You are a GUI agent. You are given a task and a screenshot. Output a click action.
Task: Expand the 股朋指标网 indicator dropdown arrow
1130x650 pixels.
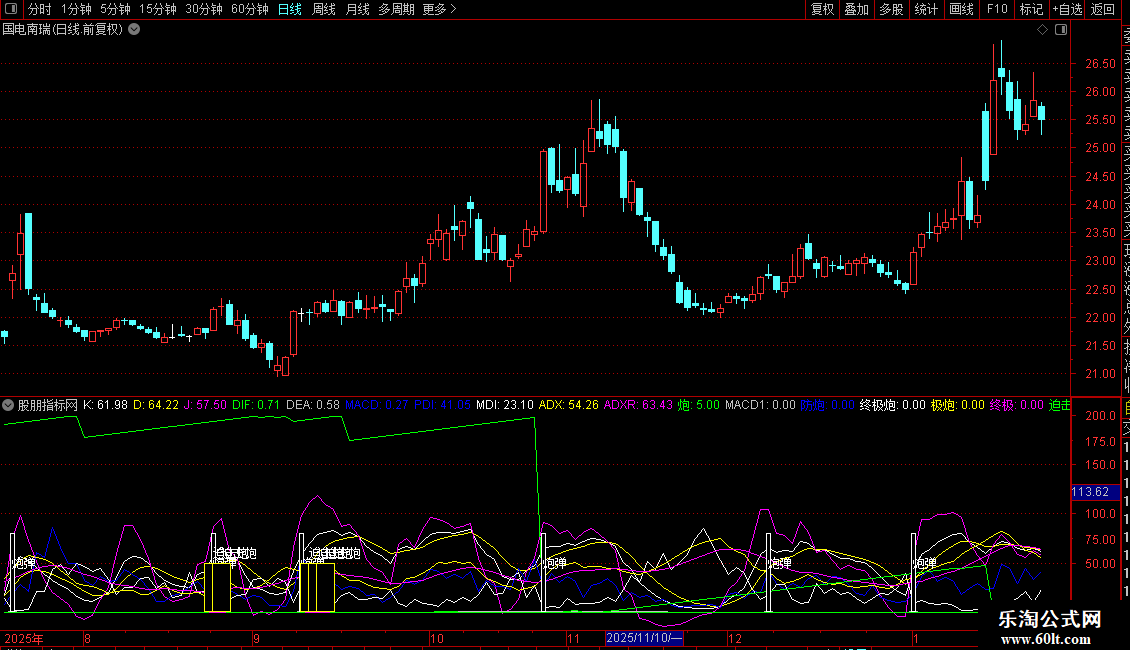[9, 405]
